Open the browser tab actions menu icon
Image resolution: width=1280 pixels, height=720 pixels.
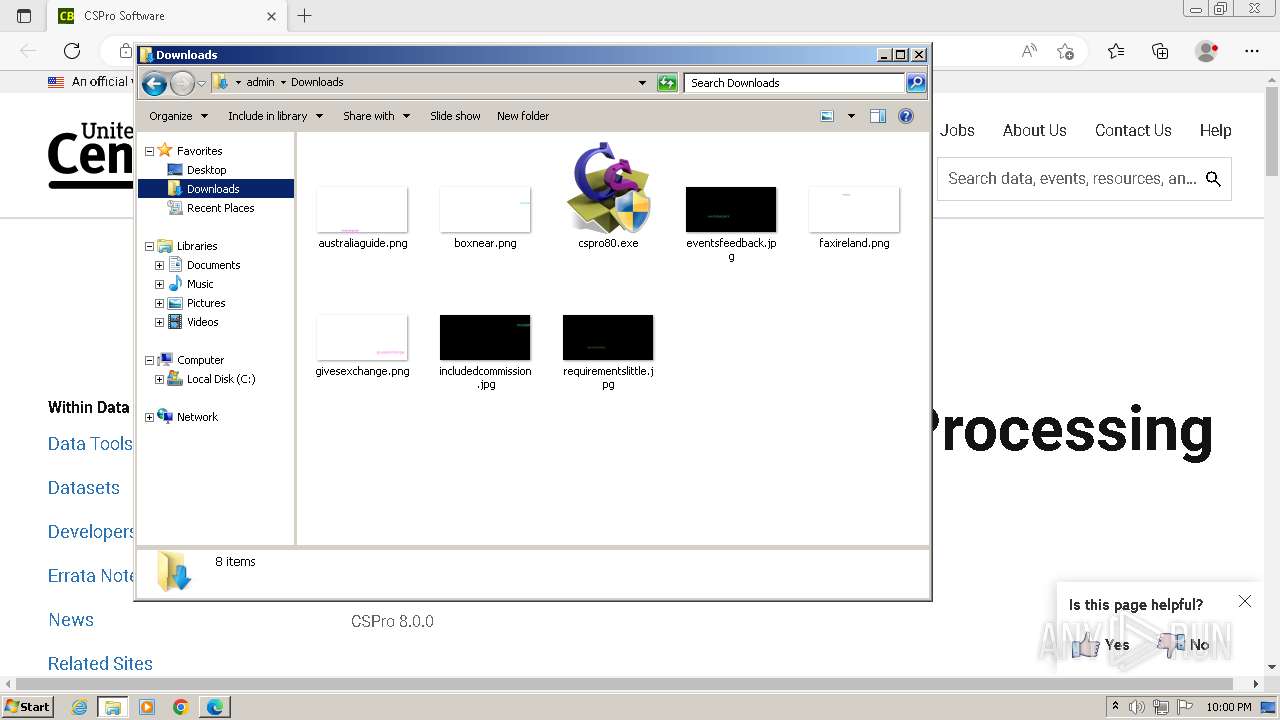coord(24,16)
